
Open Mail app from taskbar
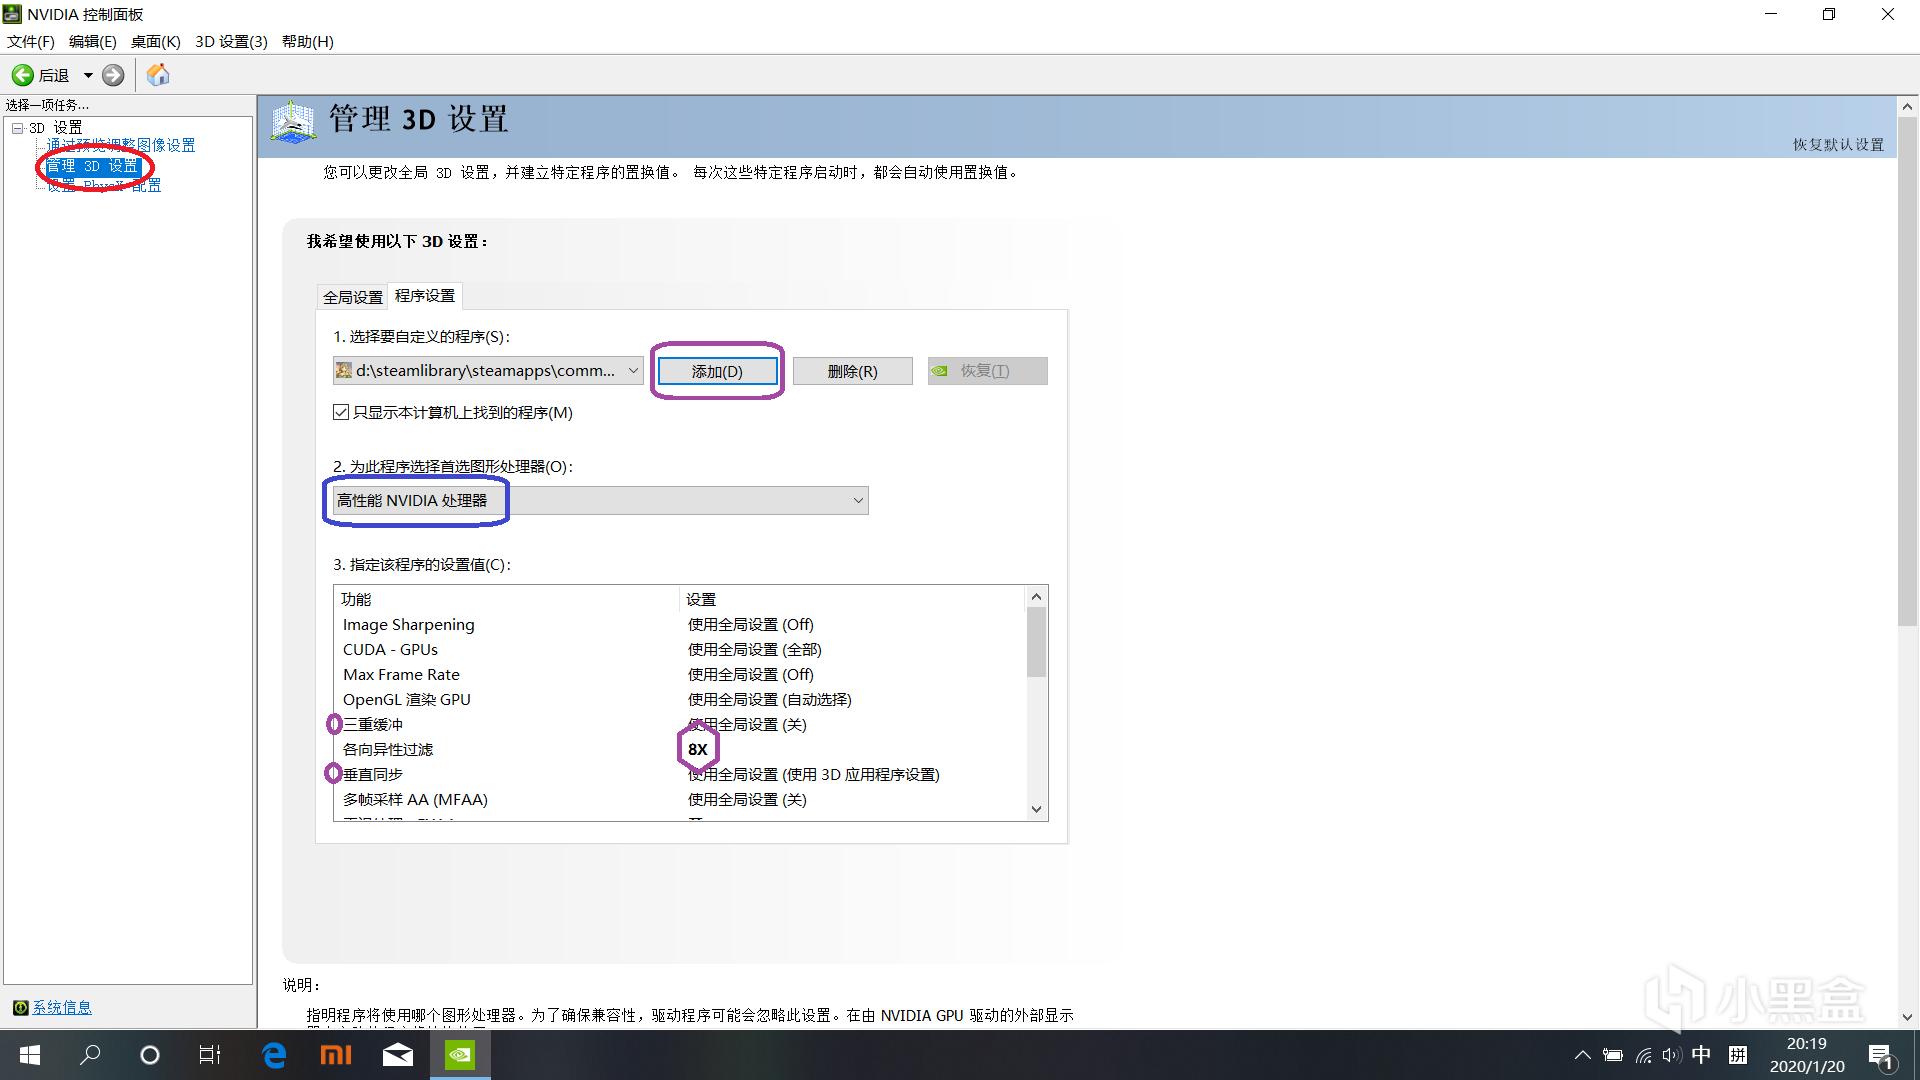click(x=398, y=1055)
